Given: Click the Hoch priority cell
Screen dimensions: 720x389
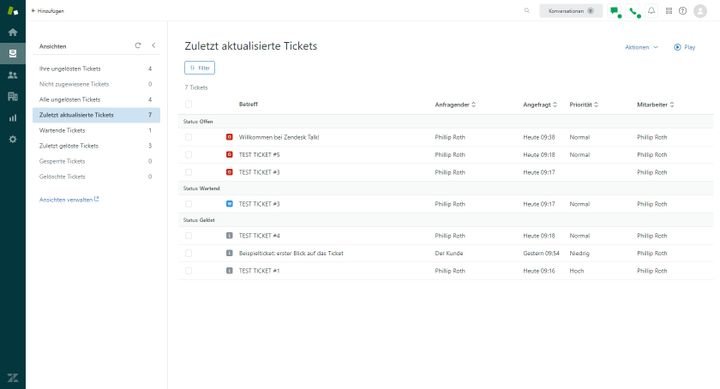Looking at the screenshot, I should 577,271.
